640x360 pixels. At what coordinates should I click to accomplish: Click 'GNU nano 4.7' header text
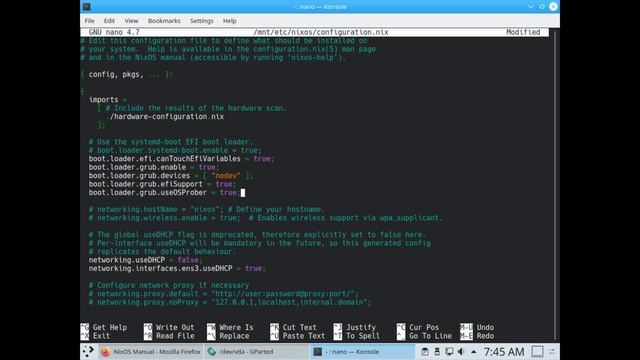click(x=114, y=32)
